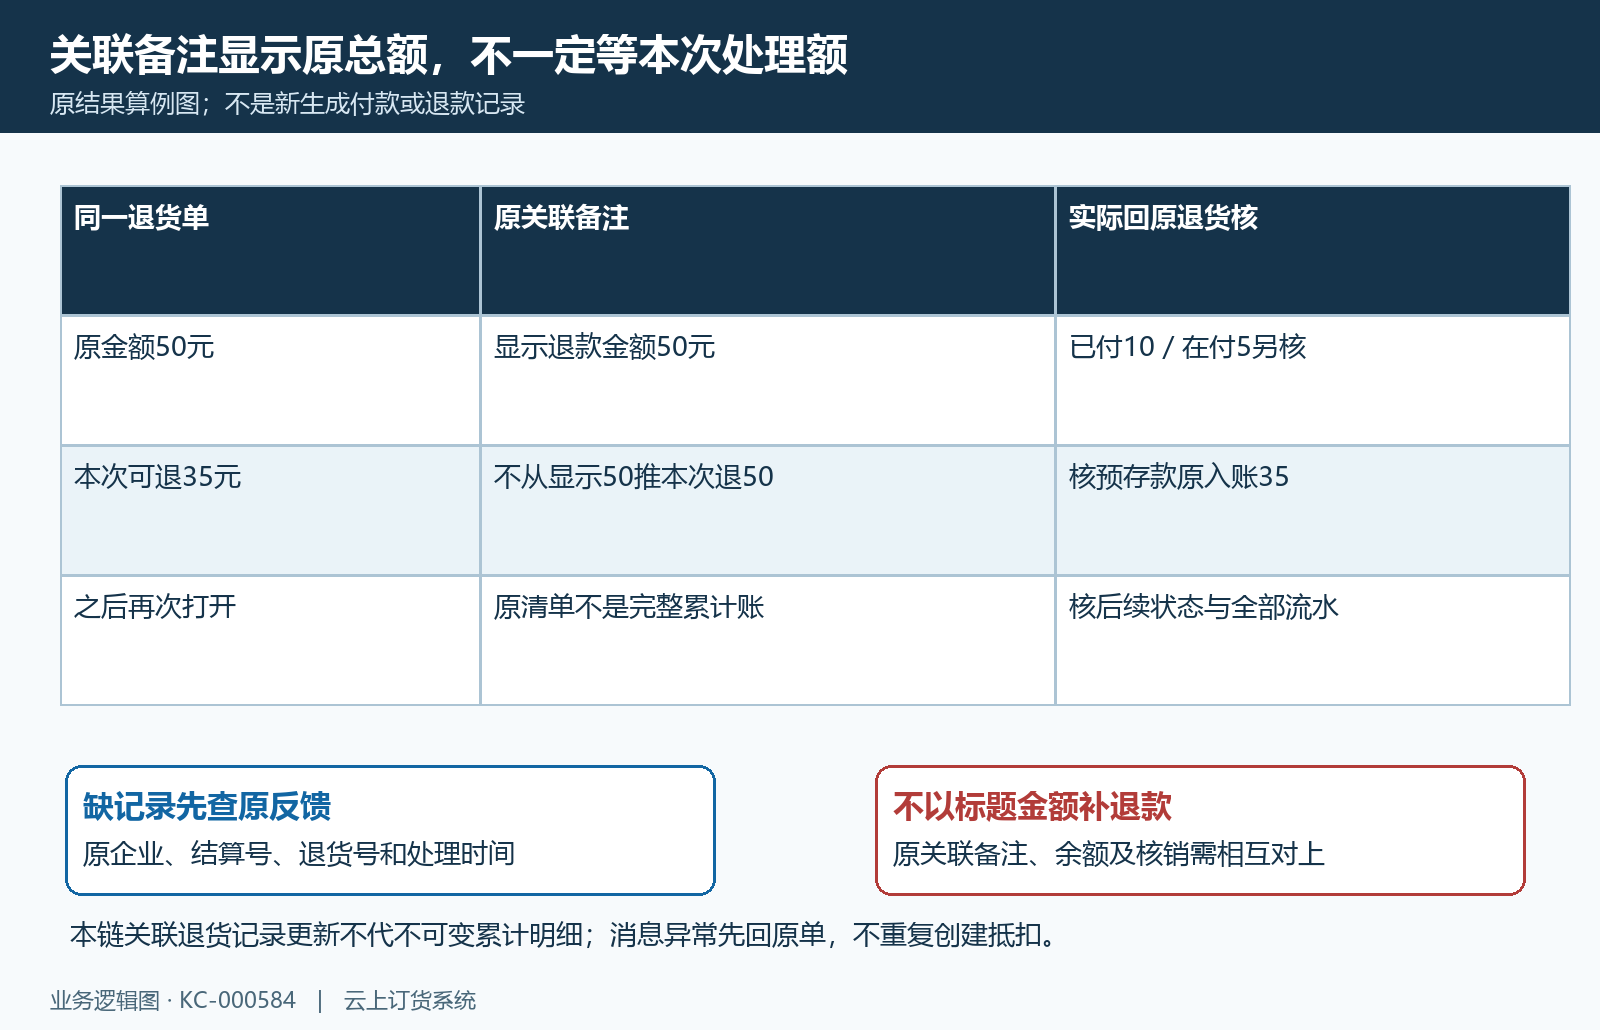This screenshot has width=1600, height=1030.
Task: Click the cell 原金额50元
Action: pyautogui.click(x=270, y=380)
